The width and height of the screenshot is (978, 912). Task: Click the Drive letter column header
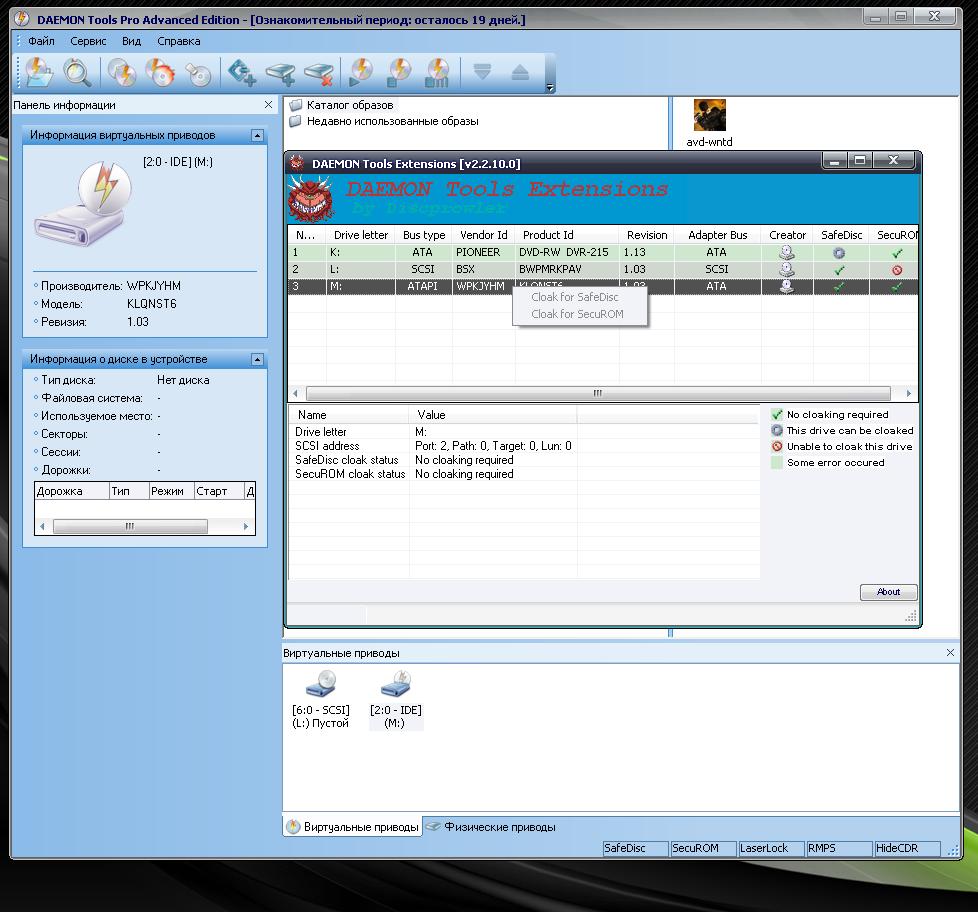tap(361, 235)
